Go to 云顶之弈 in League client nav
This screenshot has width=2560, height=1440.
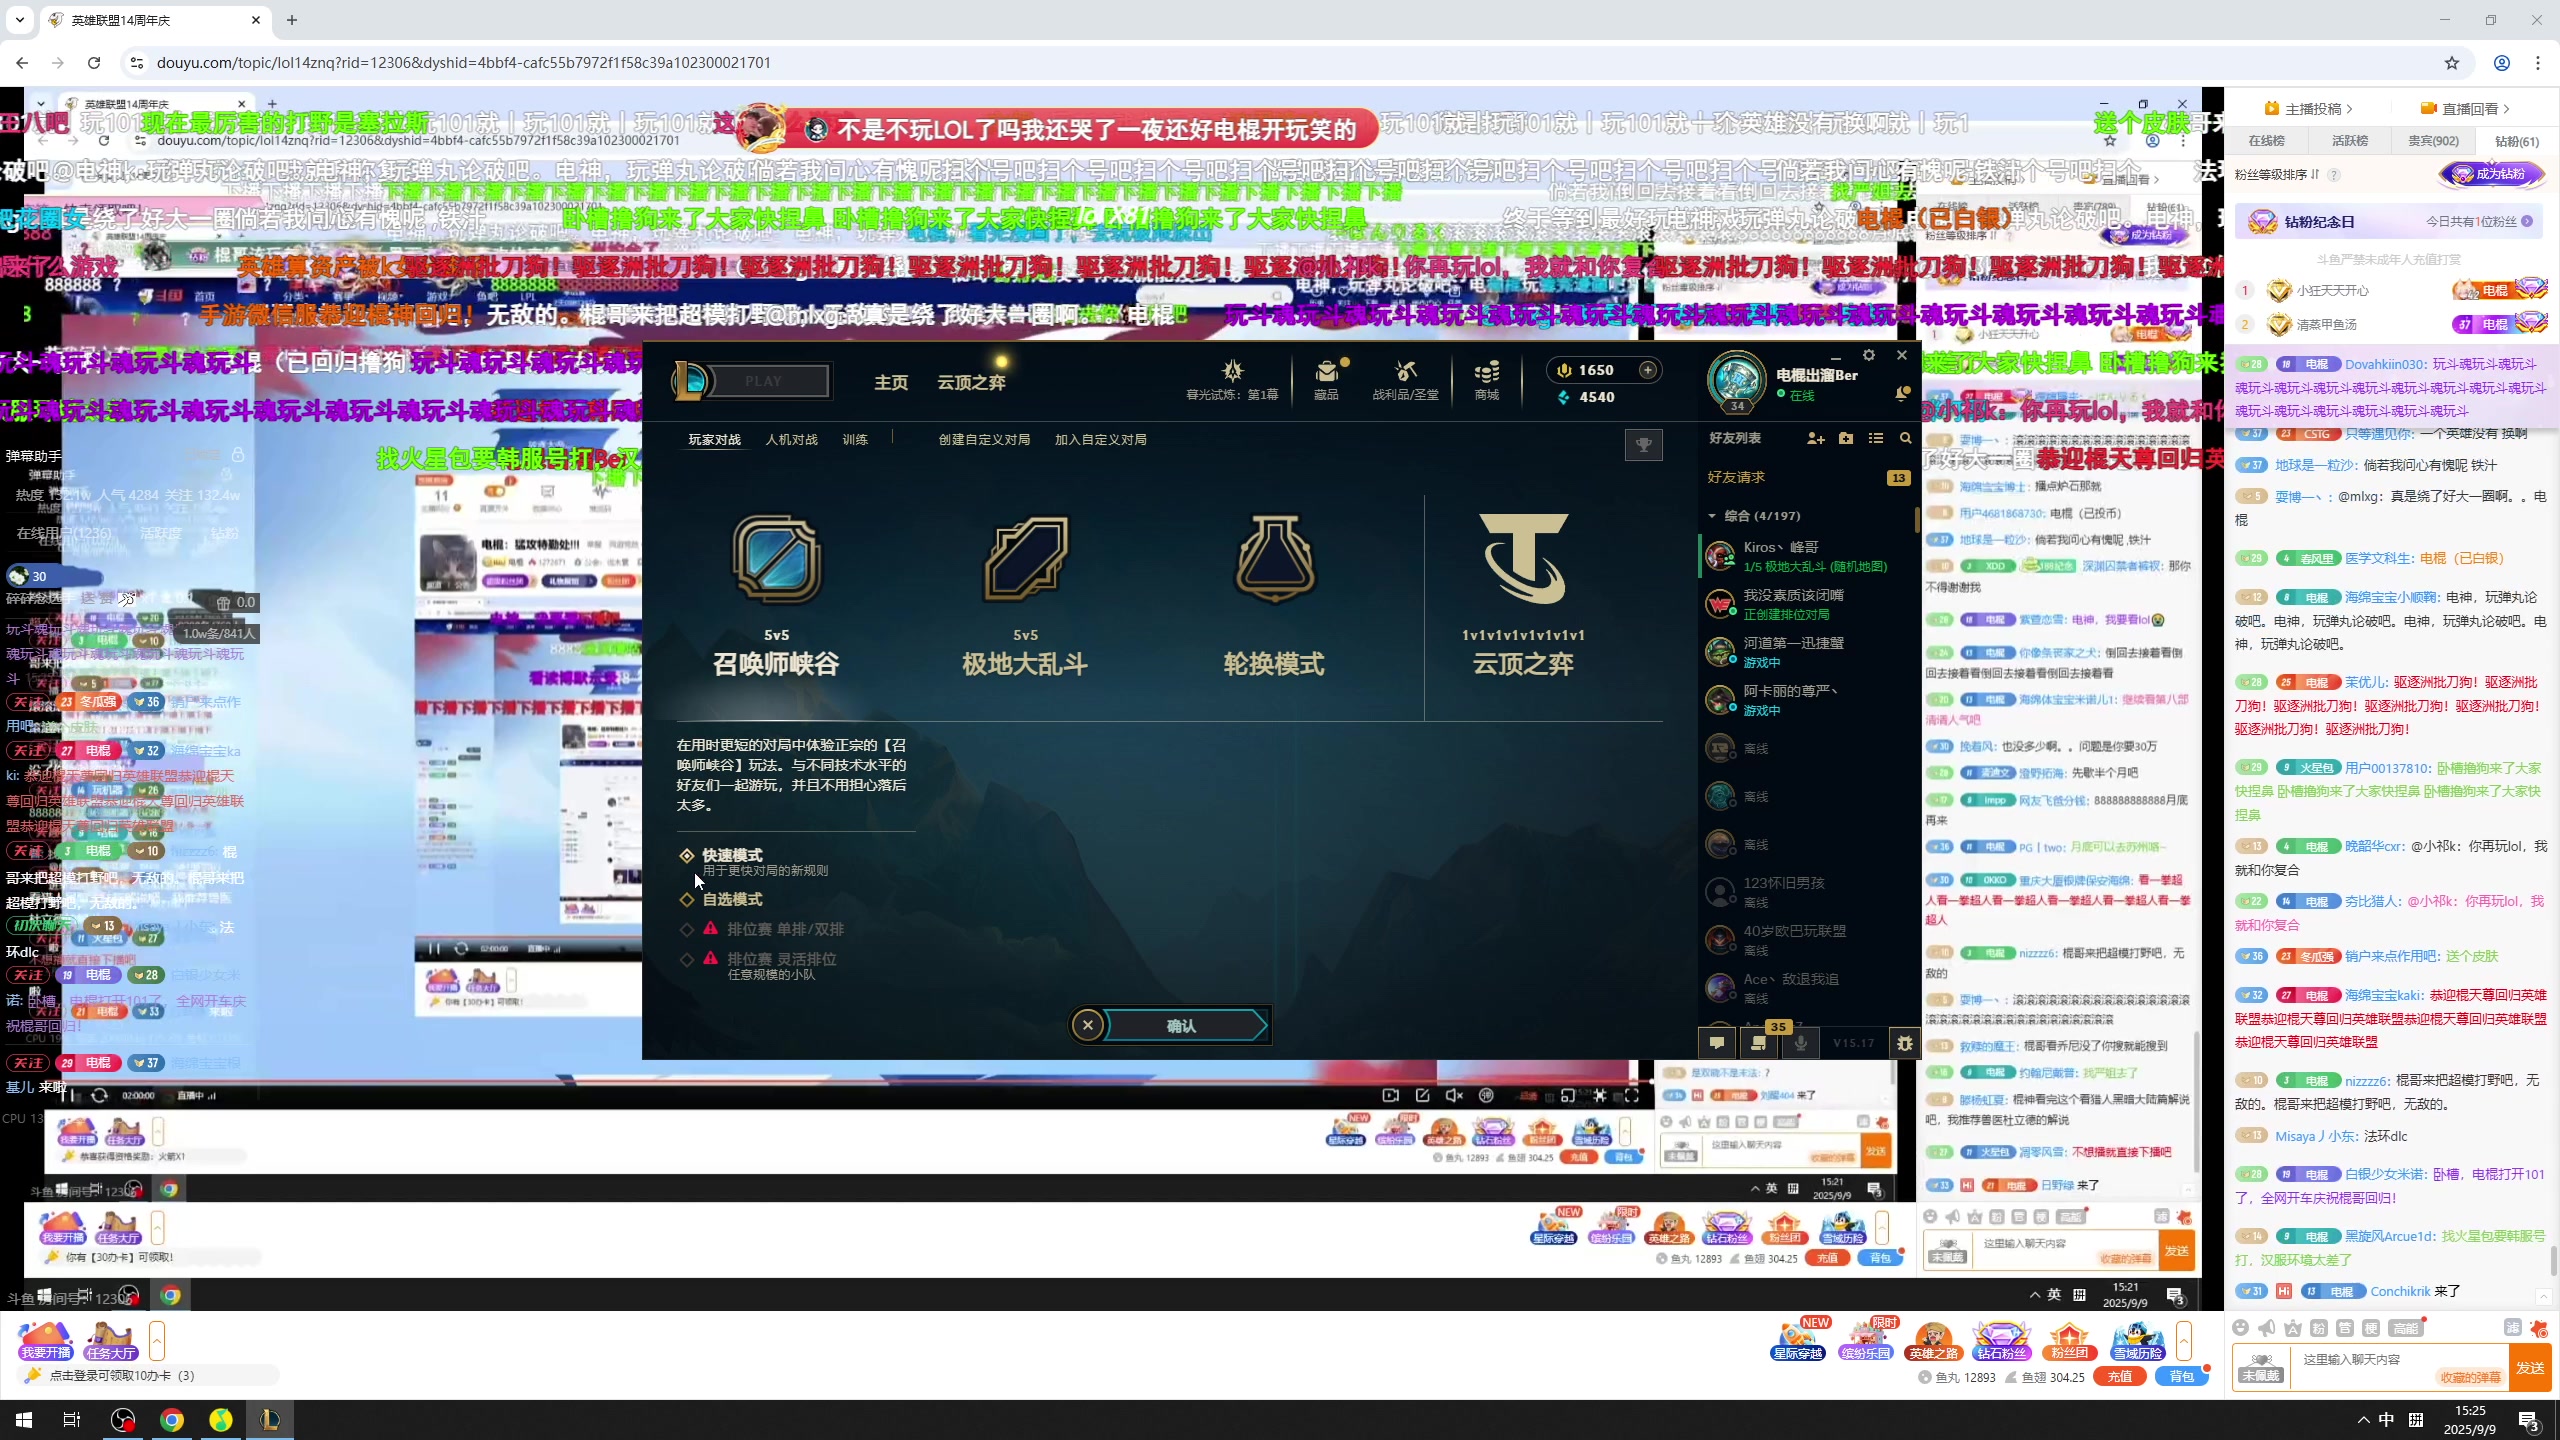[x=971, y=382]
